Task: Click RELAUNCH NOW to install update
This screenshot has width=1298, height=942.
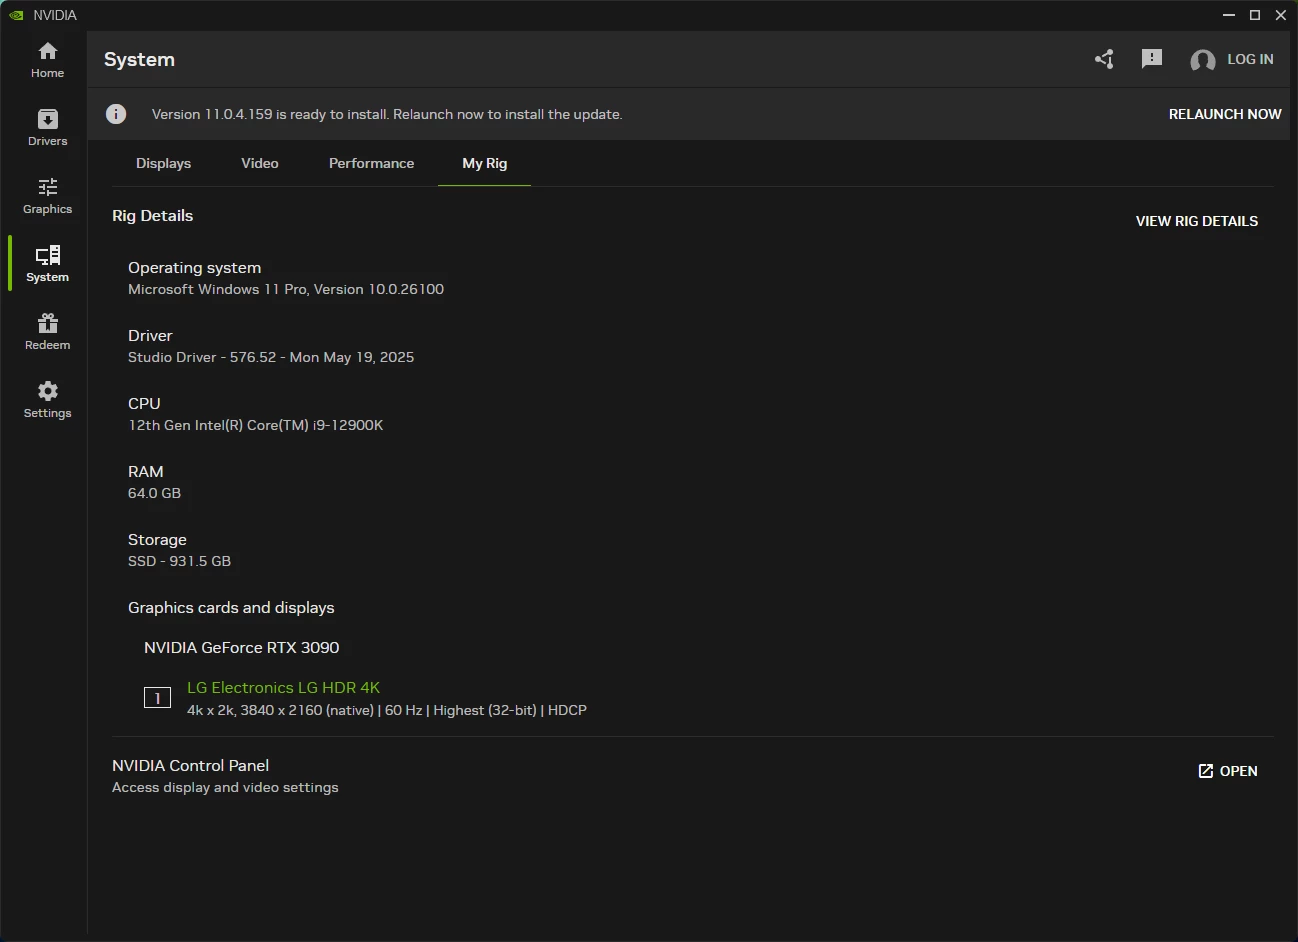Action: click(1225, 114)
